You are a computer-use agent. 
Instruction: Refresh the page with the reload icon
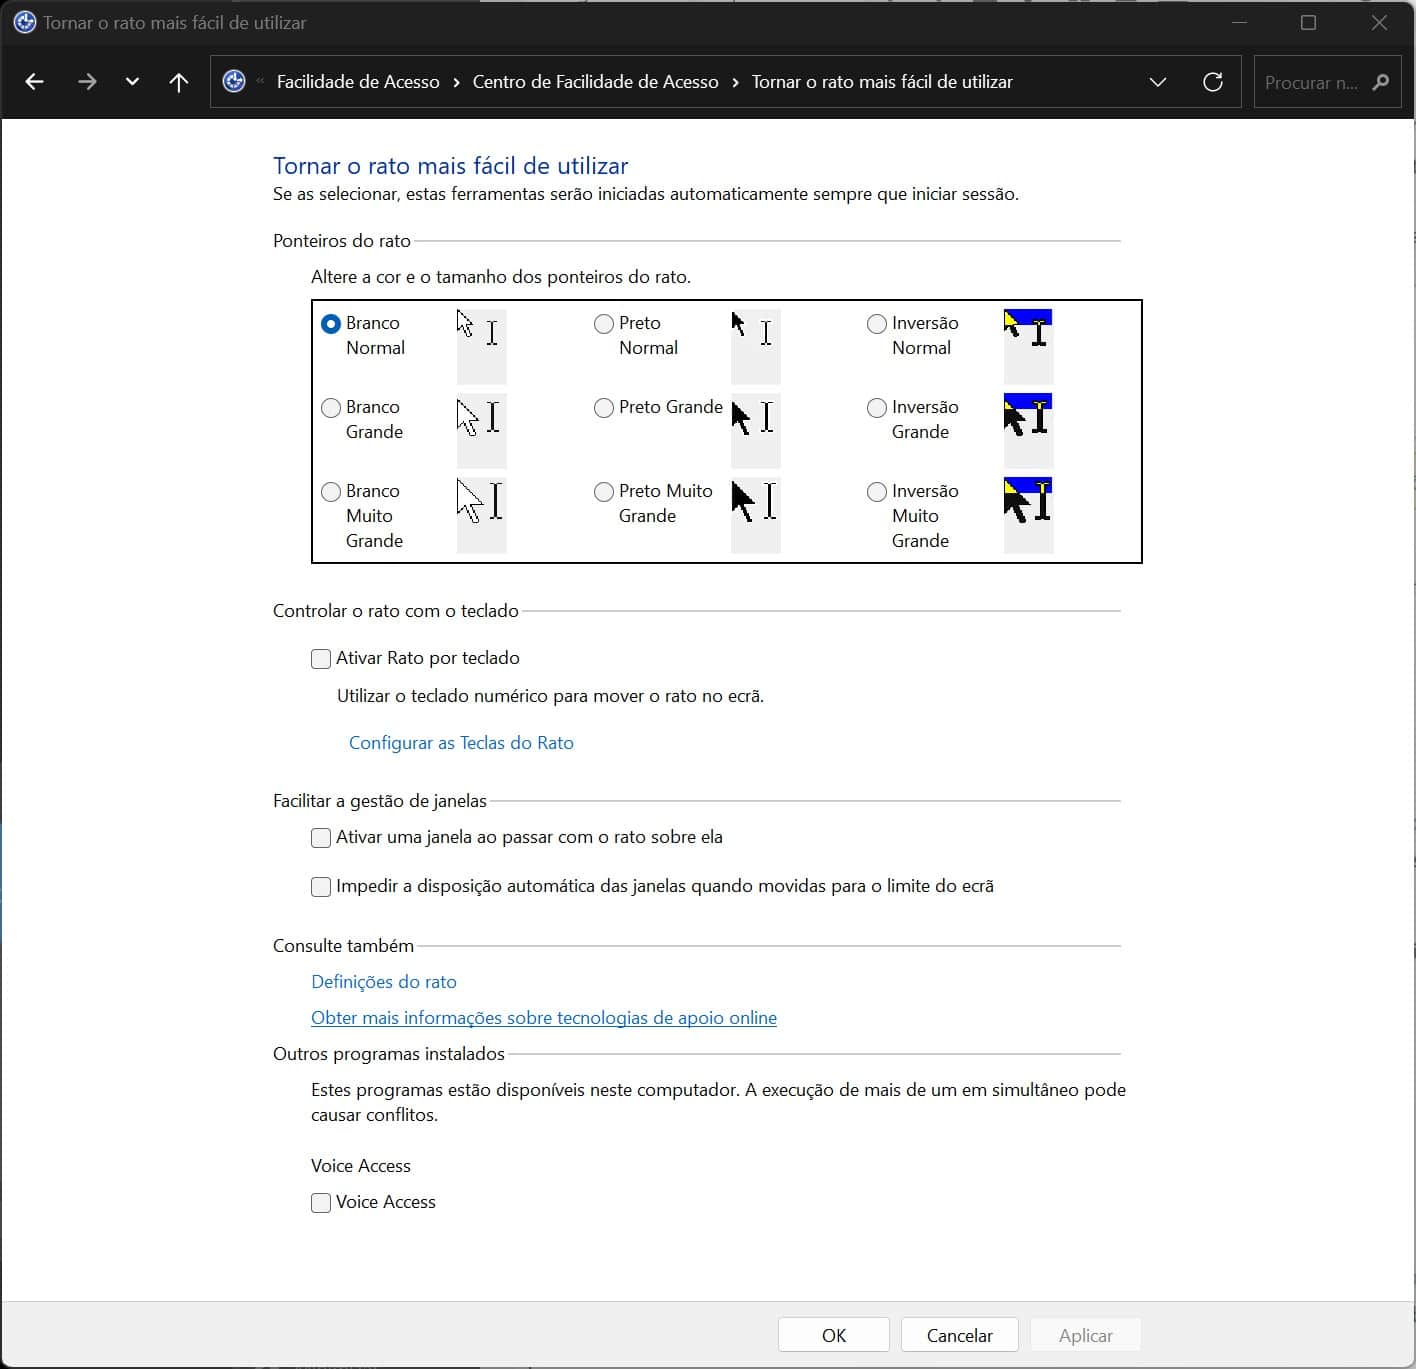1212,82
